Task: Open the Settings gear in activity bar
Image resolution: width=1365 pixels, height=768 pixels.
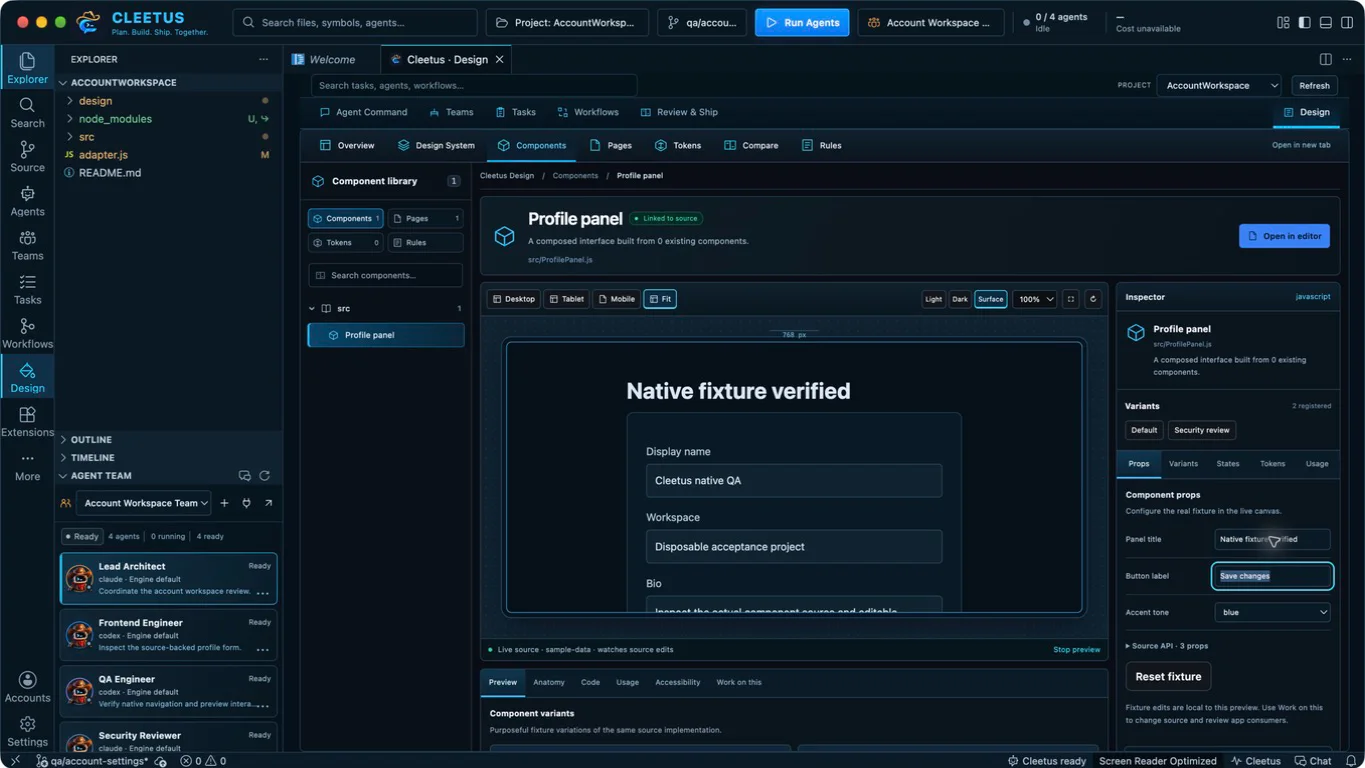Action: [x=27, y=731]
